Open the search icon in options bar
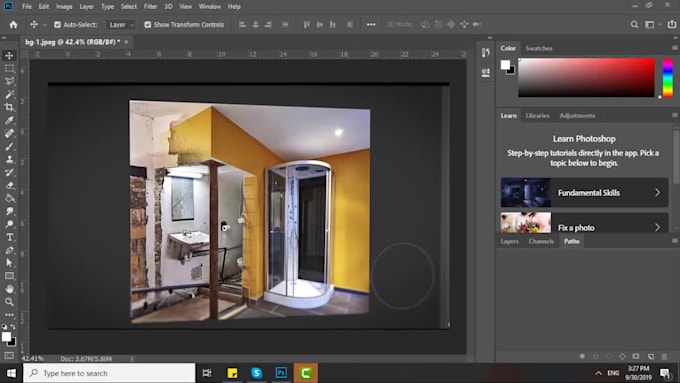This screenshot has width=680, height=383. click(634, 25)
